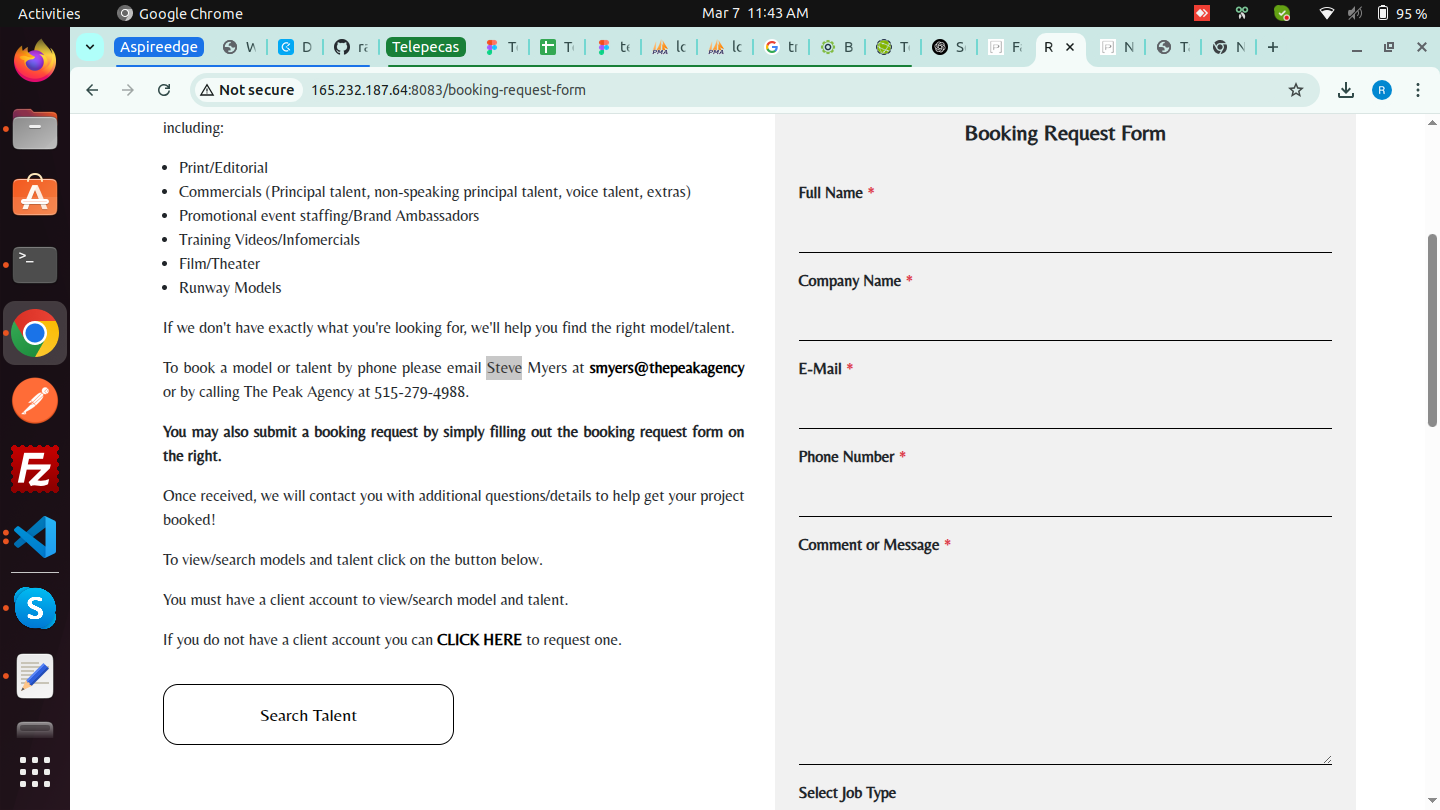This screenshot has height=810, width=1440.
Task: Click the page vertical scrollbar
Action: pyautogui.click(x=1432, y=330)
